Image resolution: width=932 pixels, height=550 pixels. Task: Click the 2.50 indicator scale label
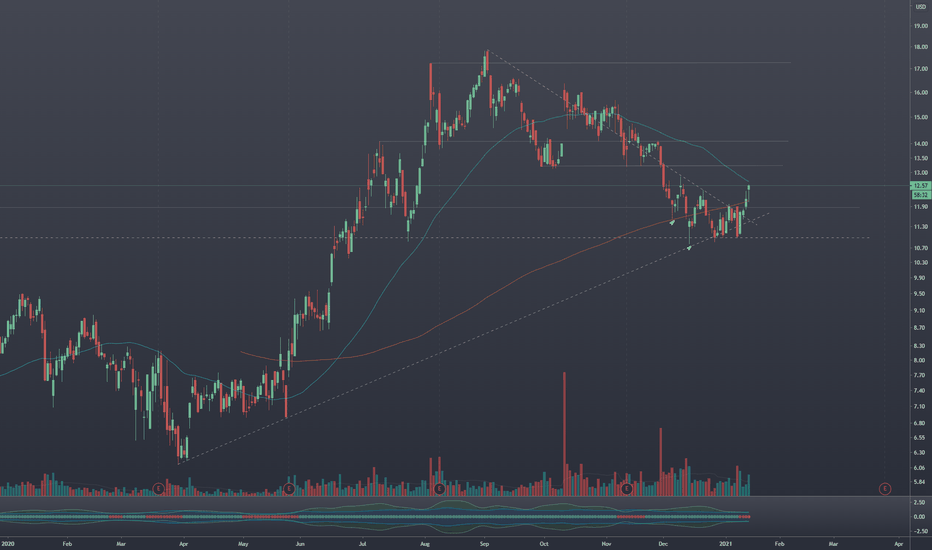point(921,502)
